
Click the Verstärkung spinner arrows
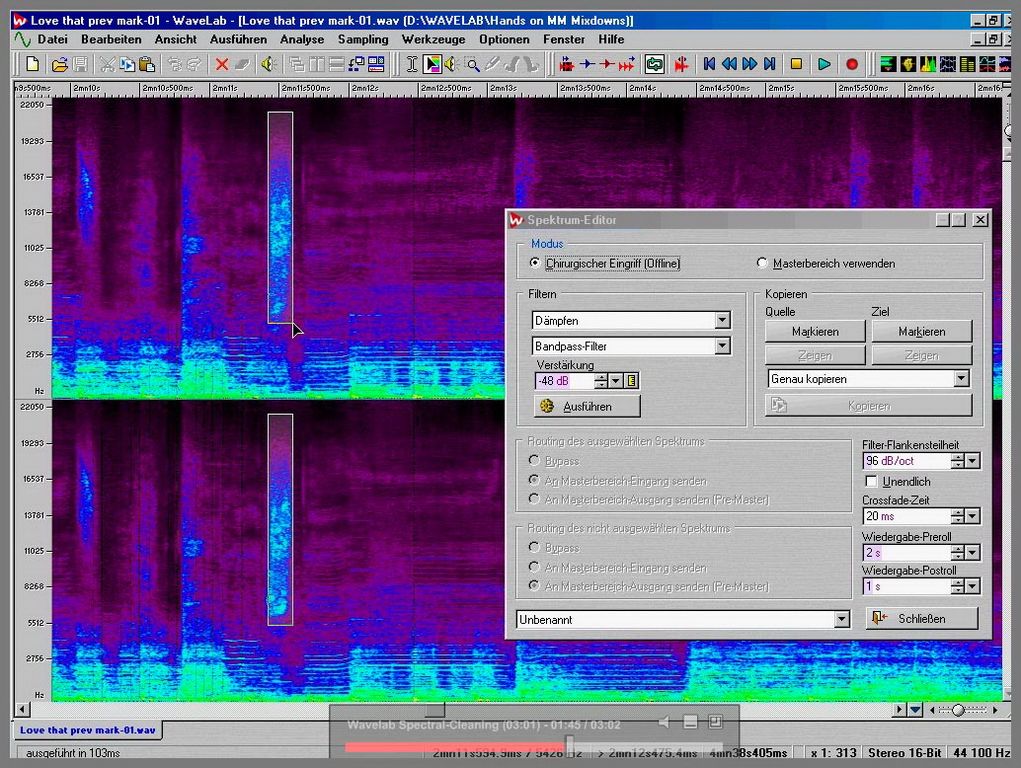[601, 380]
